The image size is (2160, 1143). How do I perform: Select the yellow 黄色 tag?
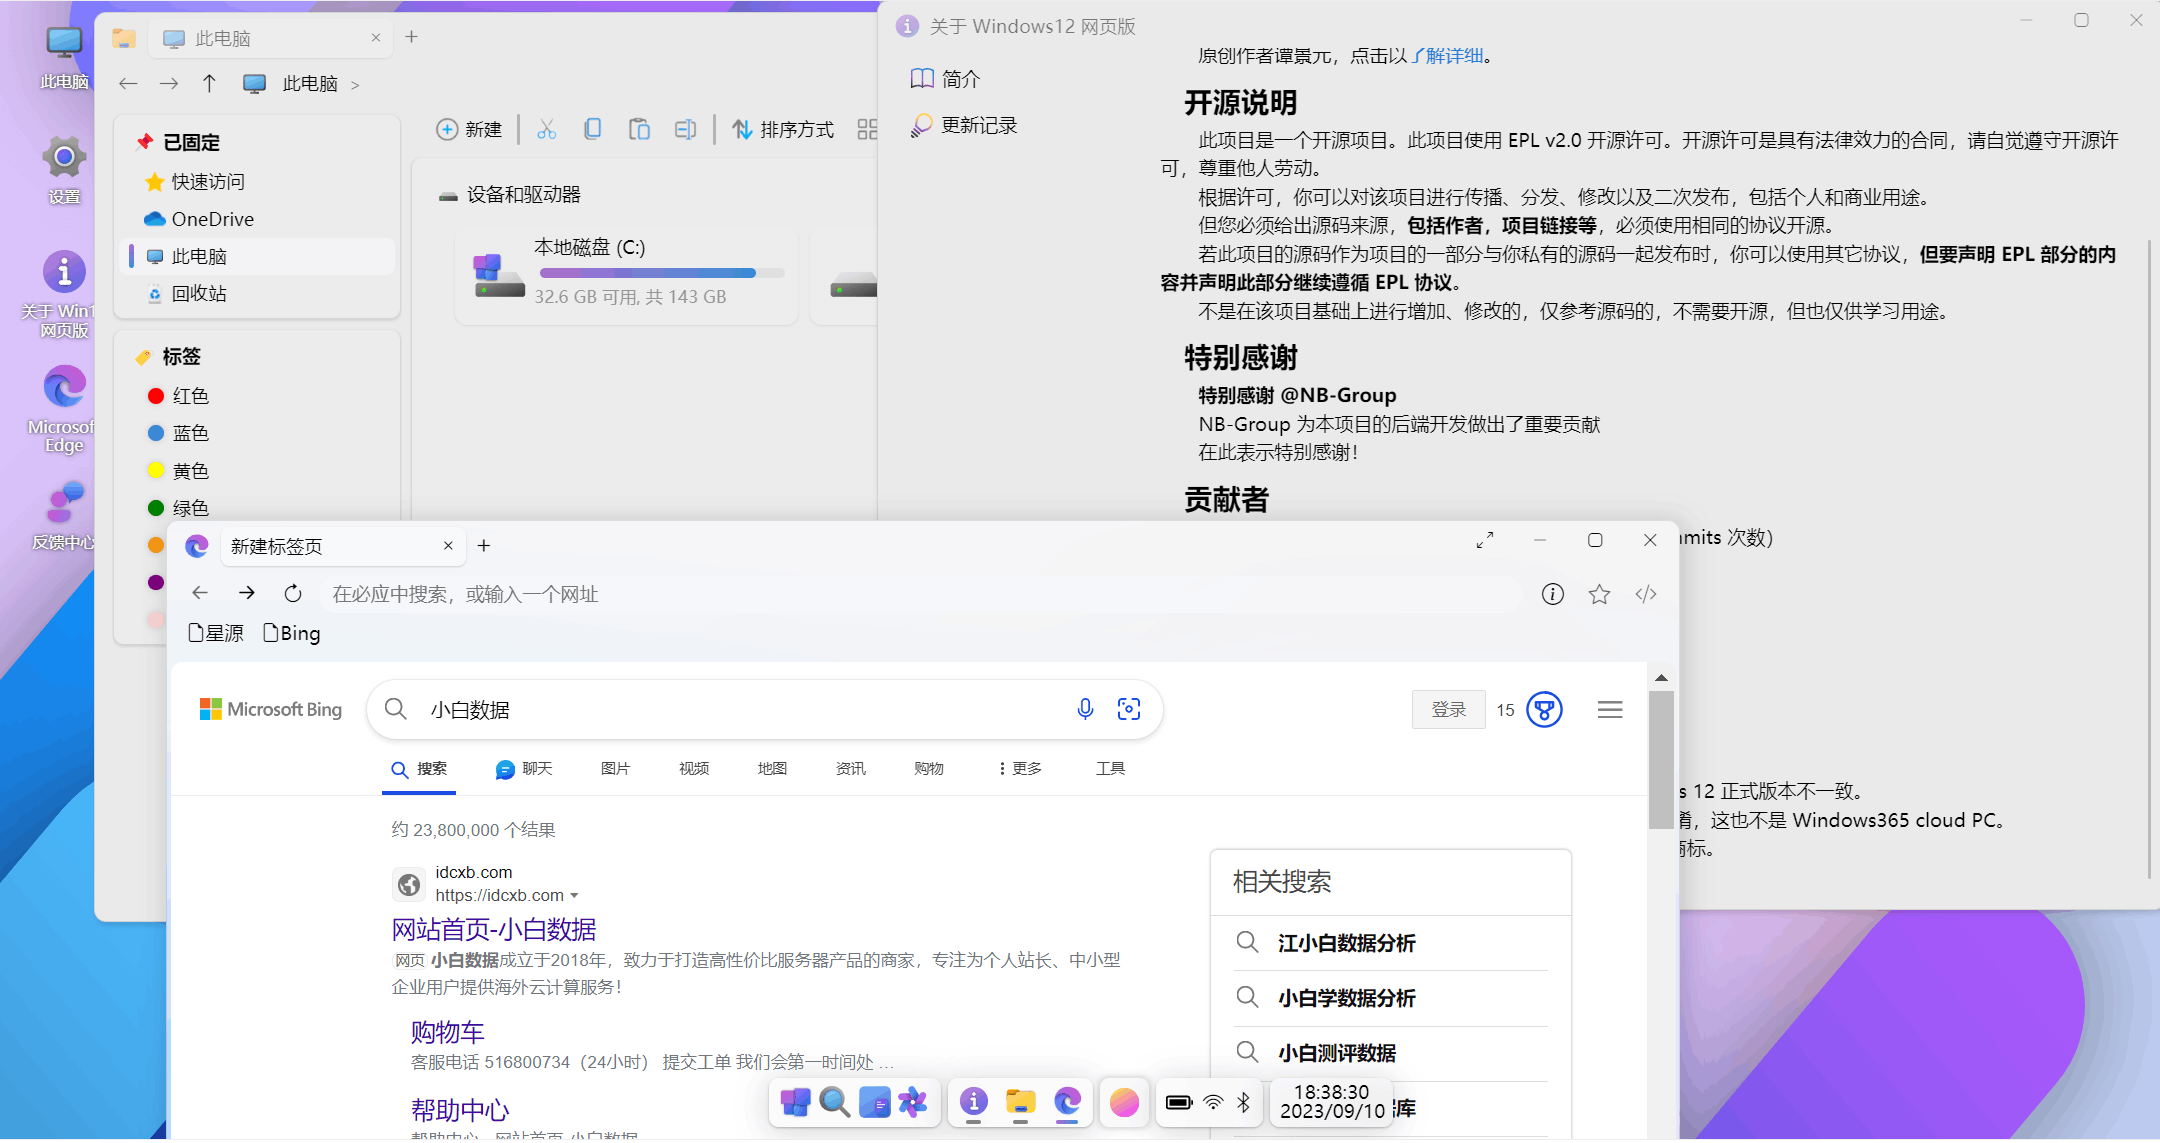tap(178, 471)
